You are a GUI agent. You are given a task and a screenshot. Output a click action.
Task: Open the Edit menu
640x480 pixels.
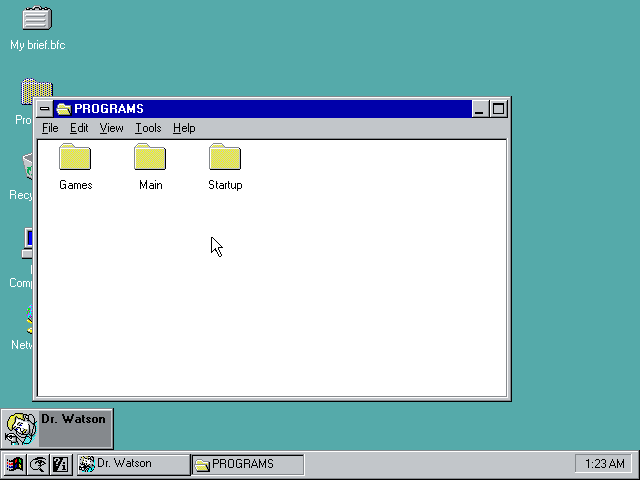[x=79, y=128]
